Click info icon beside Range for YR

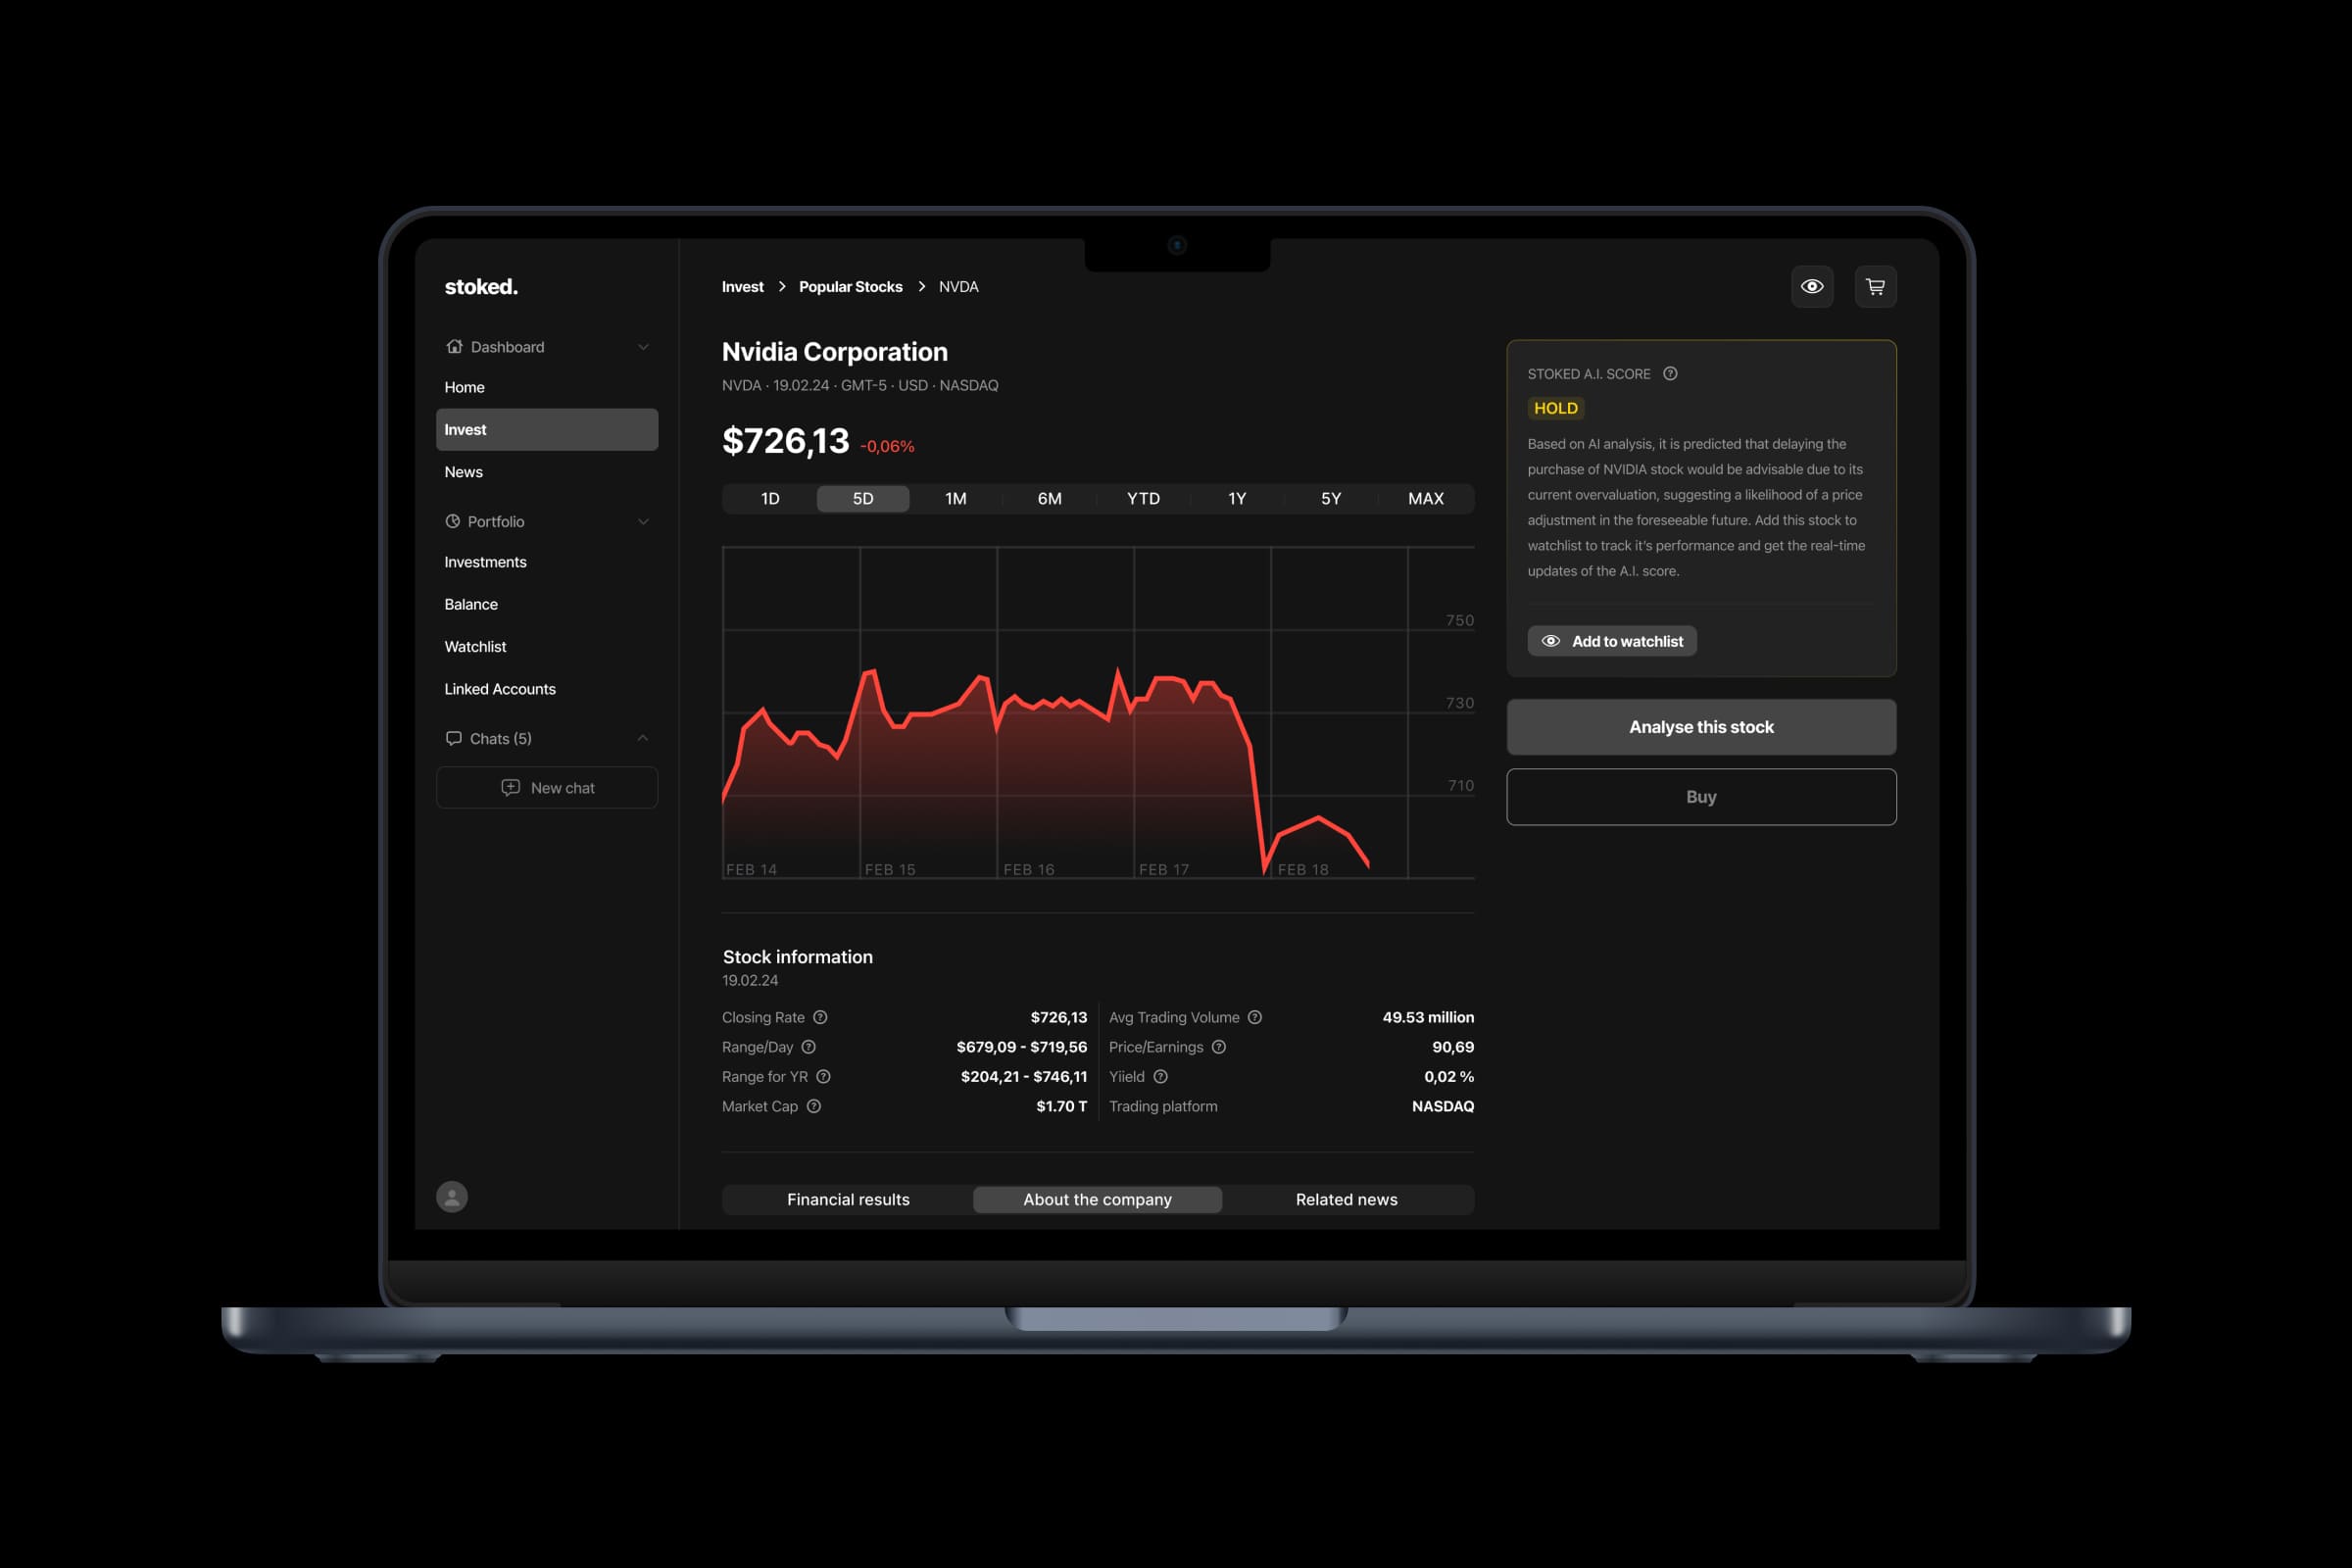point(824,1076)
